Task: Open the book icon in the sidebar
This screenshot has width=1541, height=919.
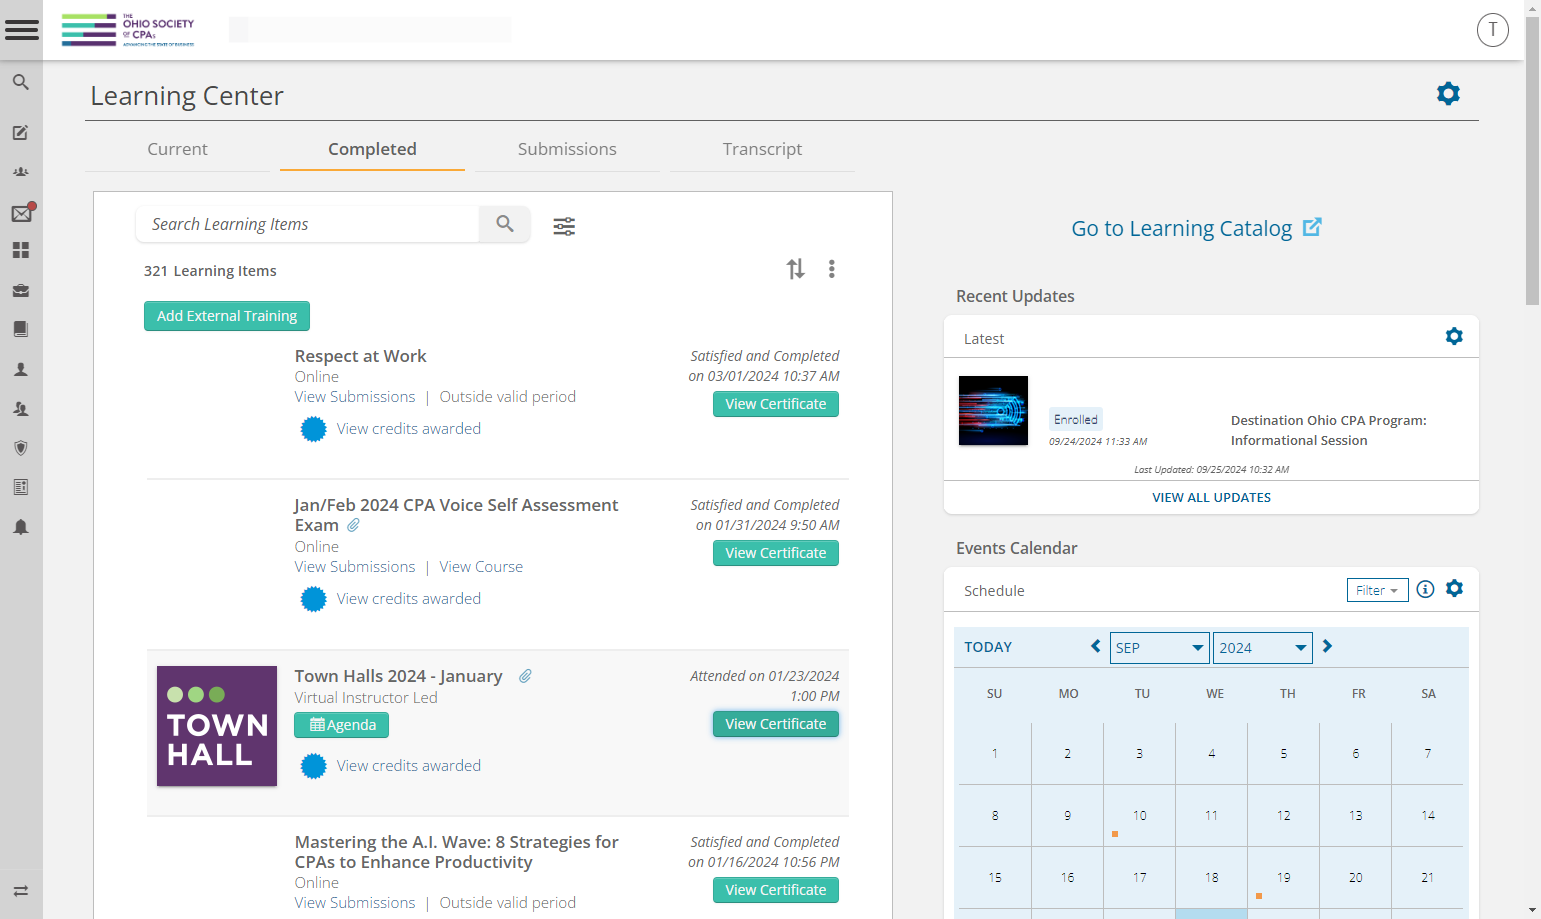Action: click(x=20, y=329)
